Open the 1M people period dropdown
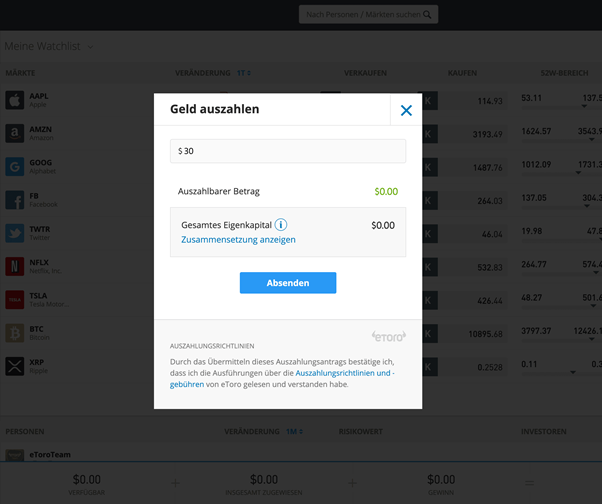 (294, 431)
